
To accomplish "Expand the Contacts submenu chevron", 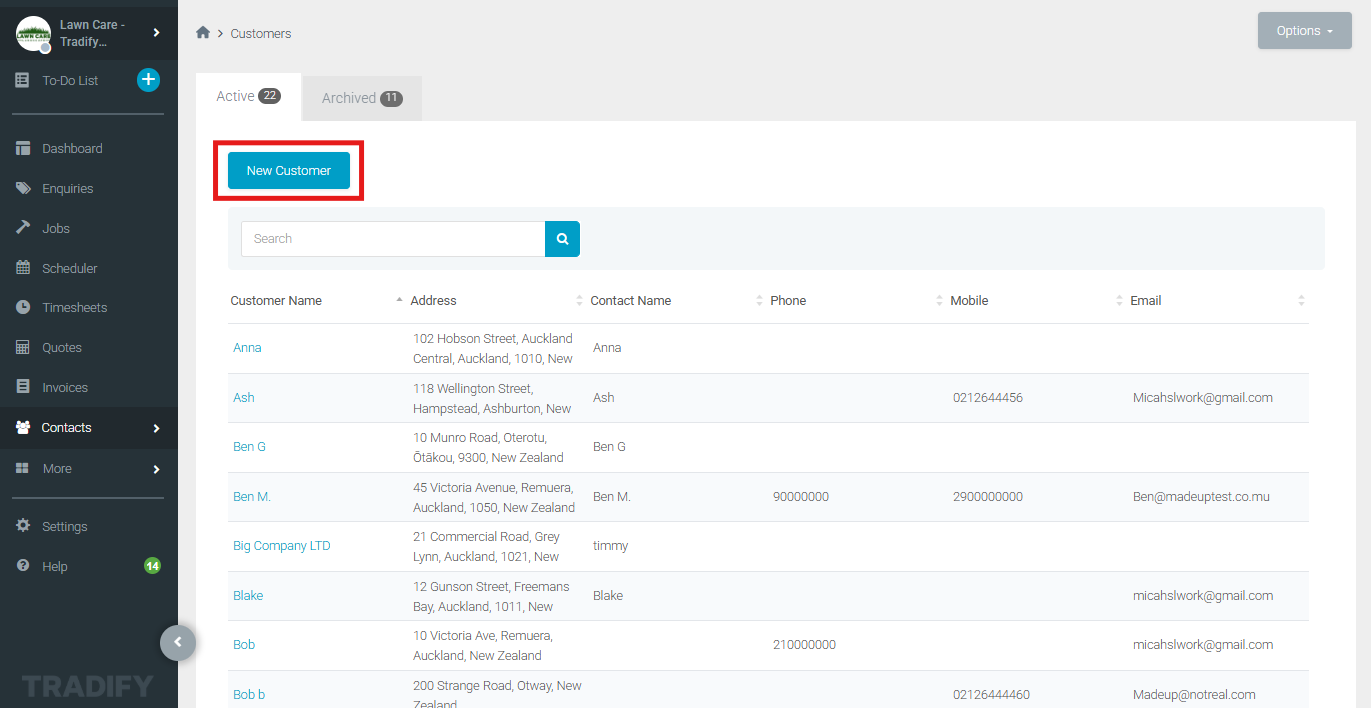I will coord(156,428).
